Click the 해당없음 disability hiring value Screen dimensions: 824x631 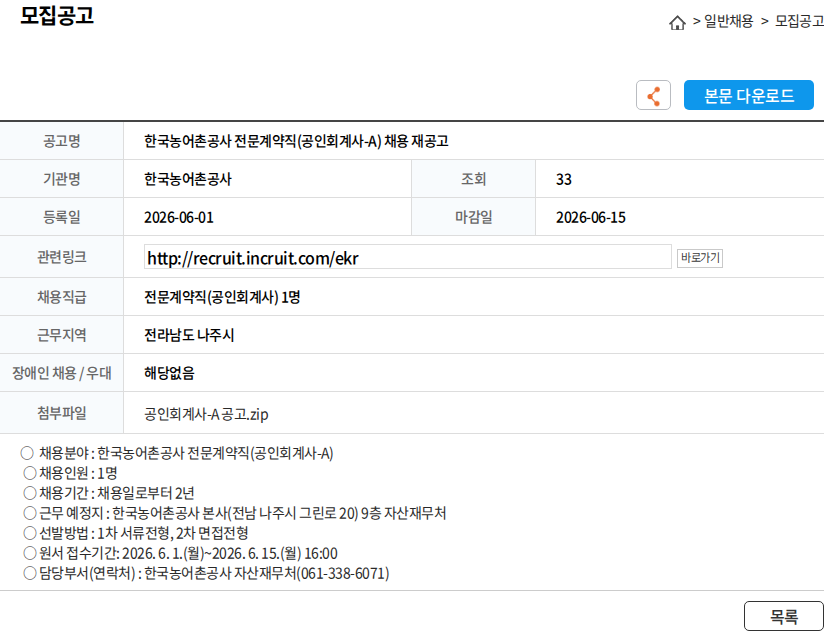[169, 373]
